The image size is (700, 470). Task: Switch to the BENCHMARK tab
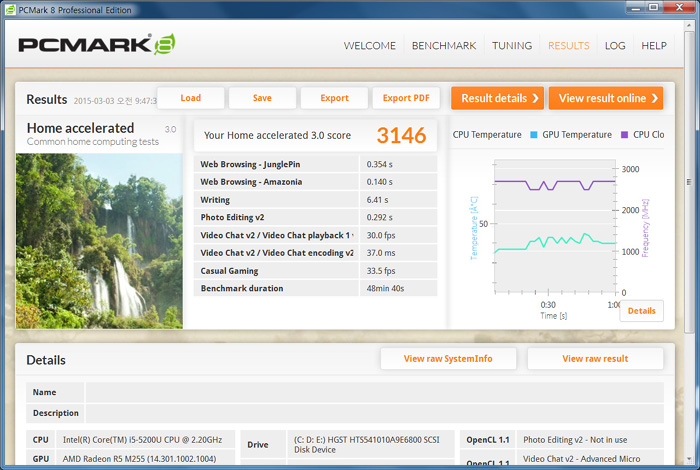444,46
